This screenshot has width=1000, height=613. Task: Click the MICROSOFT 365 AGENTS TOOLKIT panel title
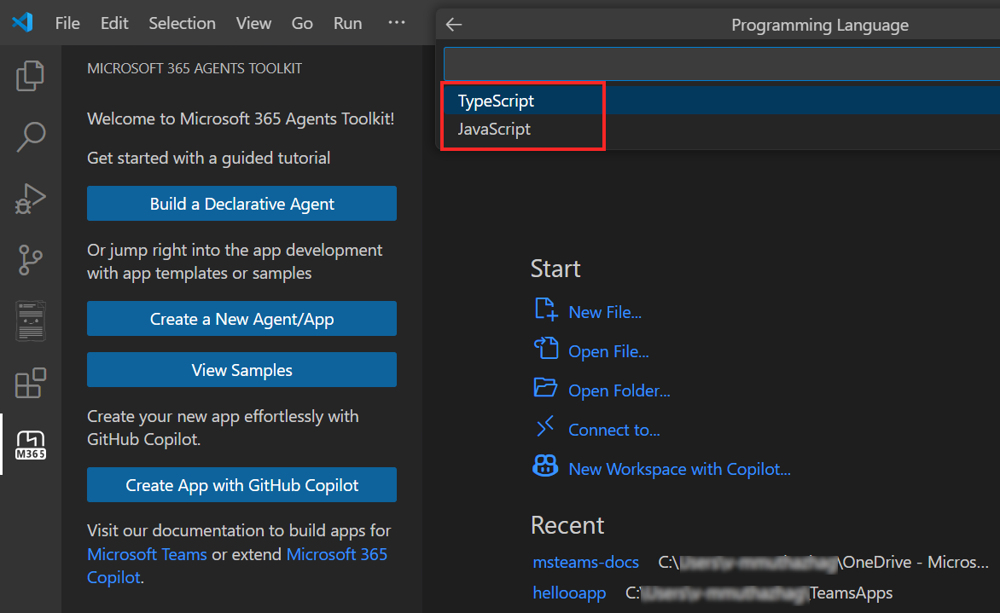coord(195,68)
